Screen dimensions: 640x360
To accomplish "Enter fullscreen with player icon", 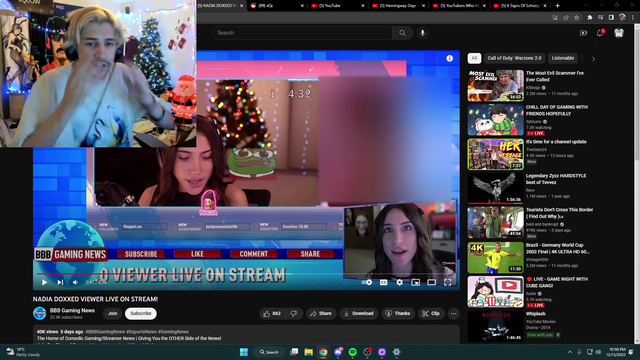I will (x=447, y=282).
